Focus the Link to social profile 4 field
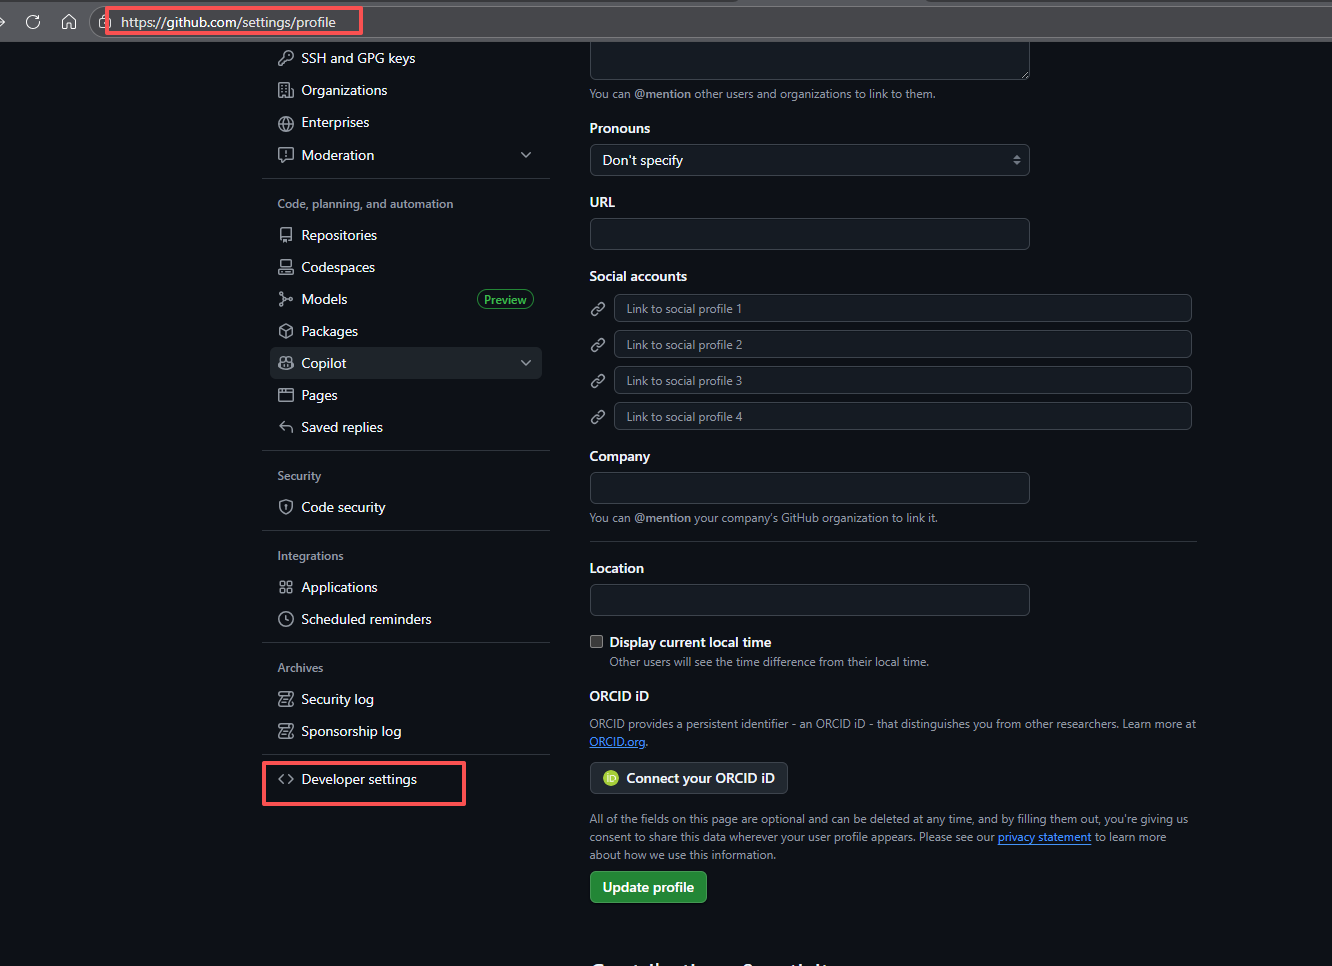The height and width of the screenshot is (966, 1332). click(x=903, y=416)
